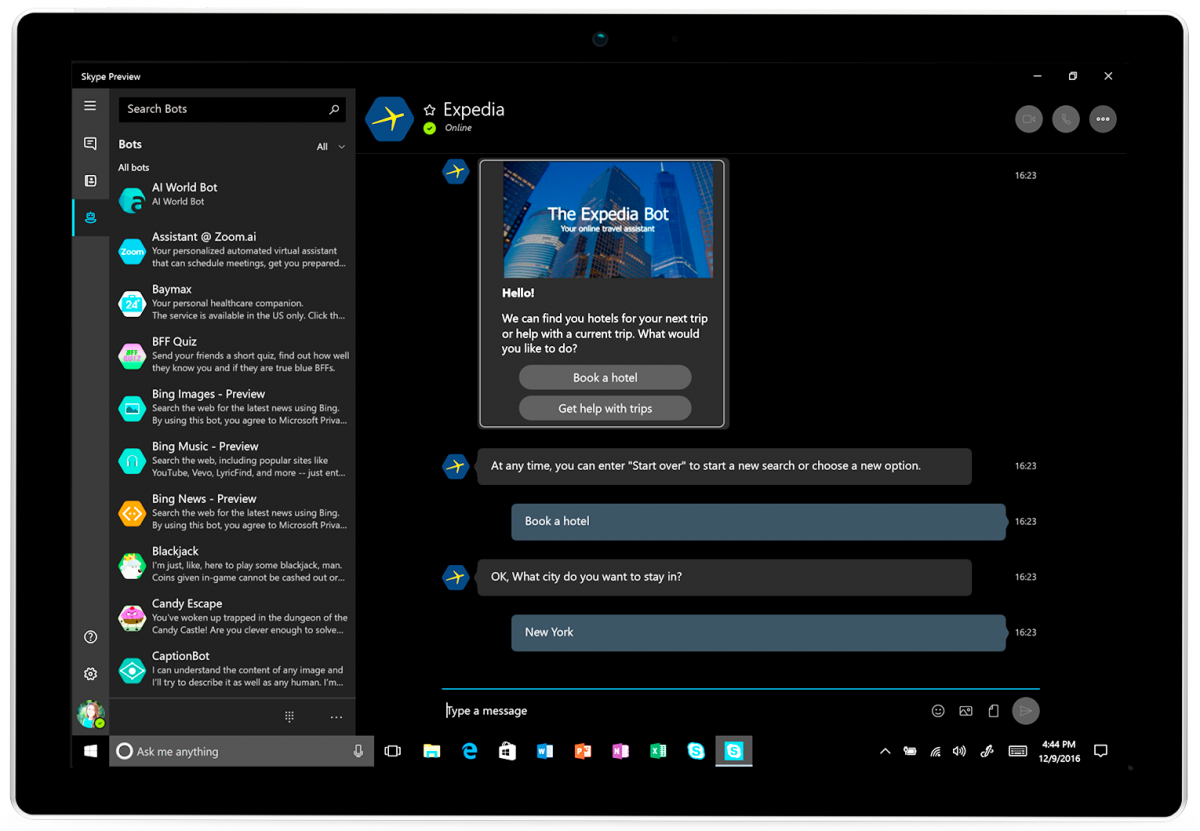Select Bing News - Preview bot

pos(232,511)
